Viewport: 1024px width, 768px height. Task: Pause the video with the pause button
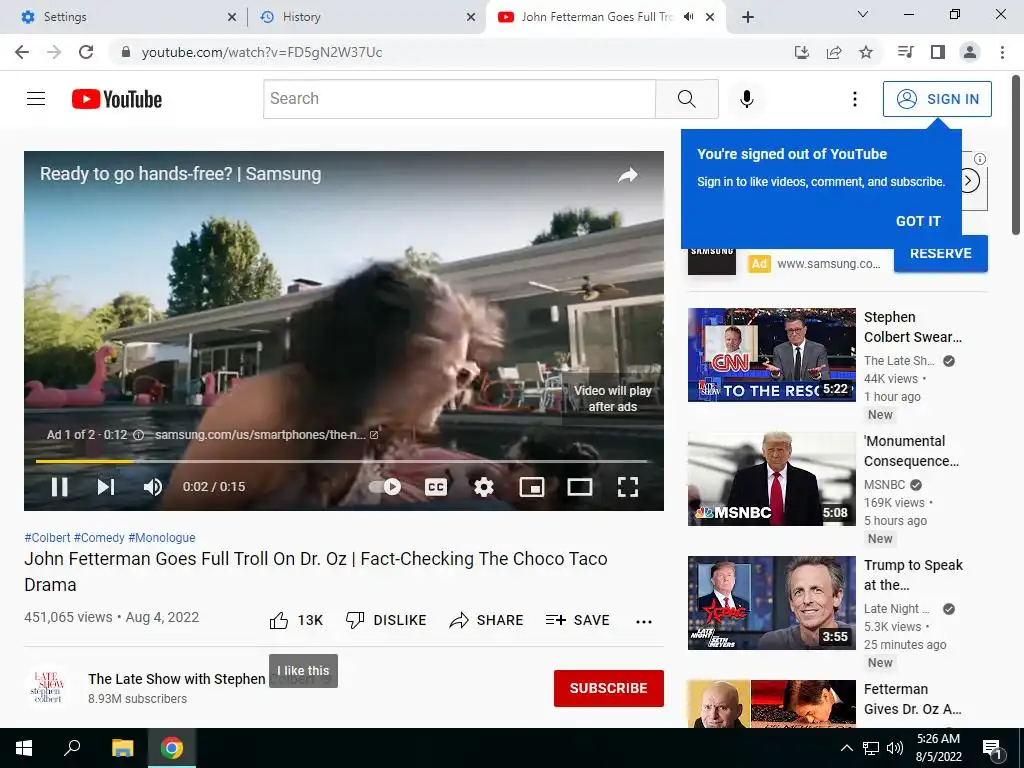click(59, 487)
